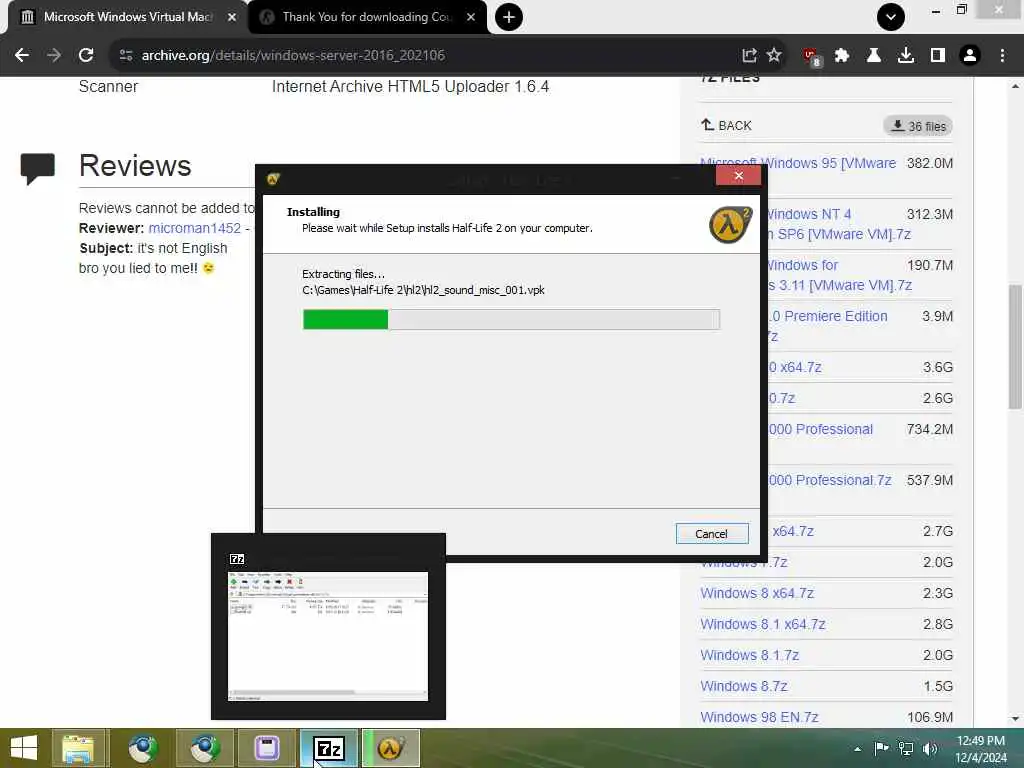This screenshot has height=768, width=1024.
Task: Click Half-Life 2 installer taskbar button
Action: [x=391, y=748]
